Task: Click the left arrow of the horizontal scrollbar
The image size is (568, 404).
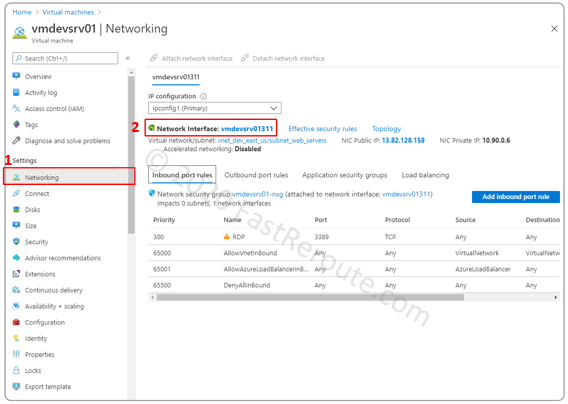Action: click(x=153, y=297)
